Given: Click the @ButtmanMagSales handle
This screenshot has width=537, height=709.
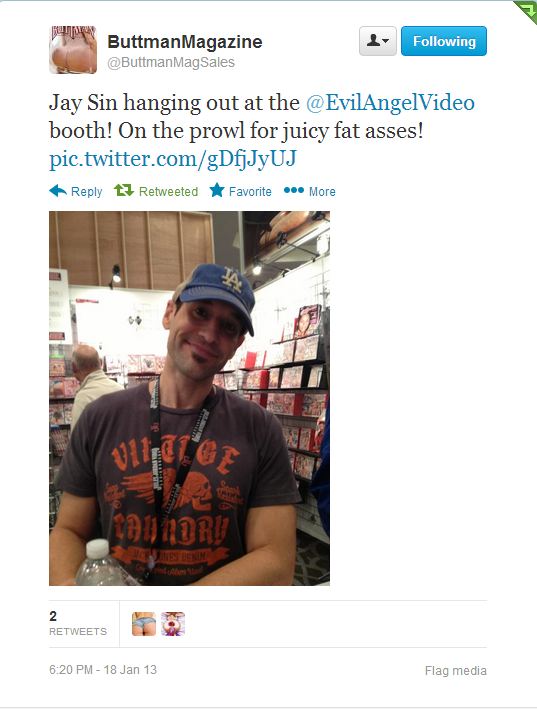Looking at the screenshot, I should pos(171,62).
